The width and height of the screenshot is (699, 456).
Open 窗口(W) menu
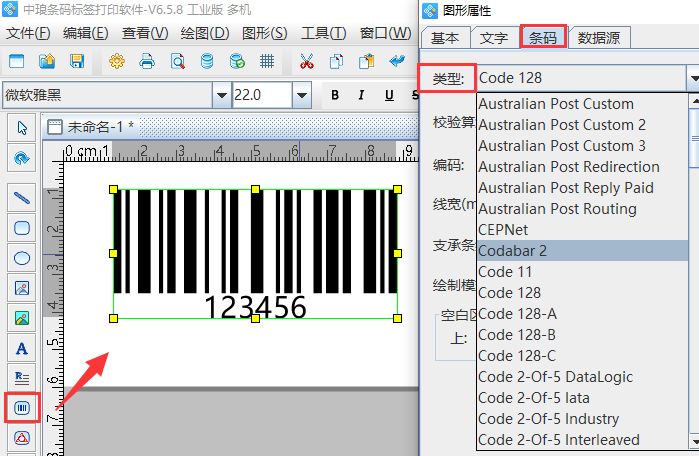pyautogui.click(x=385, y=33)
